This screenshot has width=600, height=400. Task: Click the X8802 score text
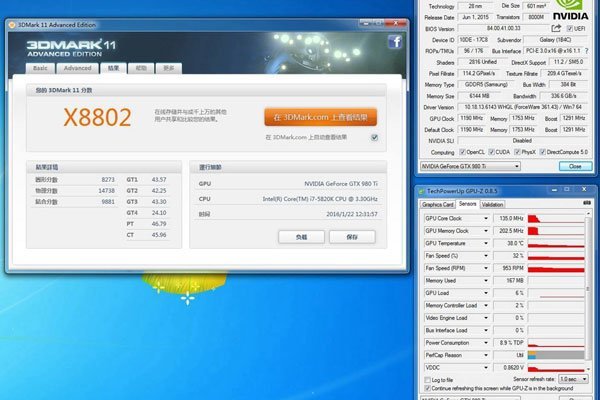click(x=97, y=117)
